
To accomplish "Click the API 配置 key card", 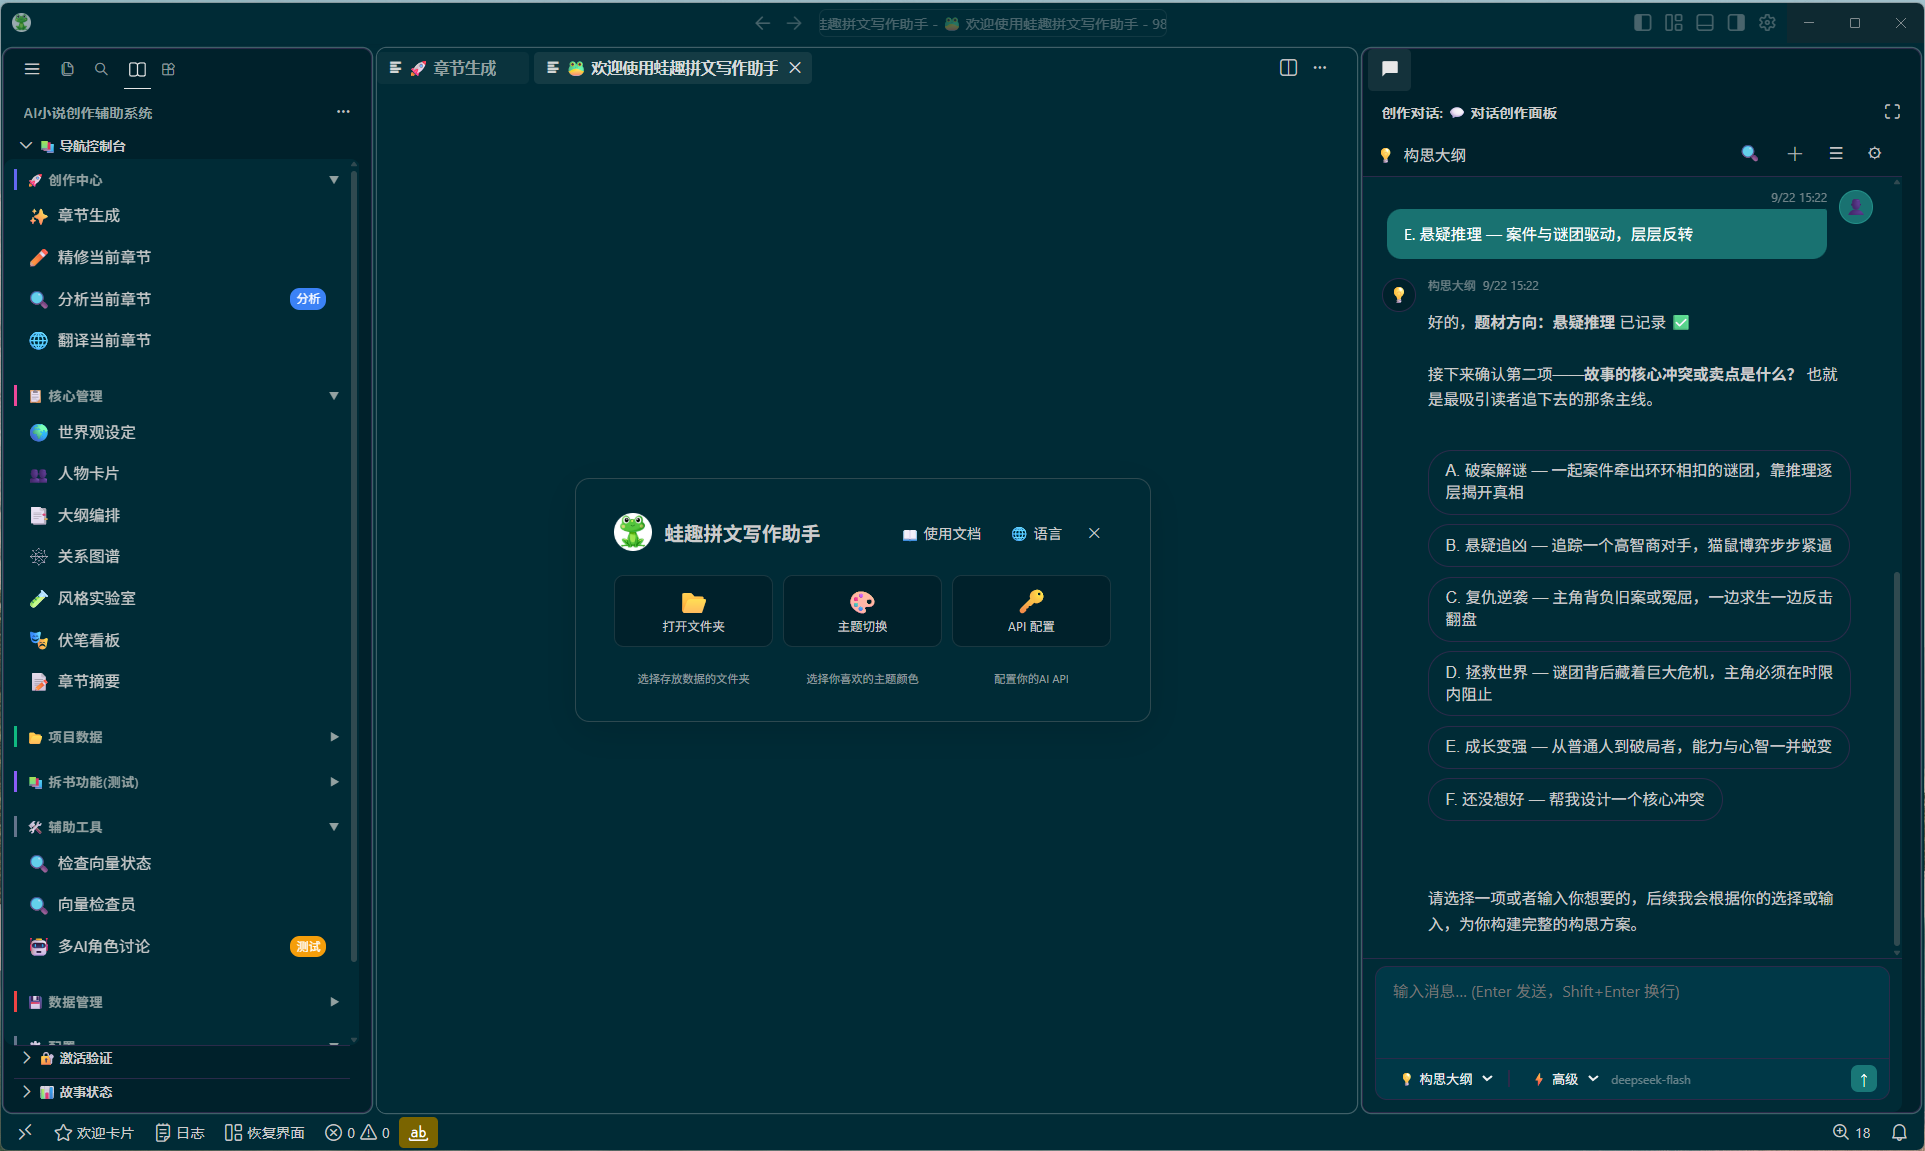I will tap(1031, 611).
